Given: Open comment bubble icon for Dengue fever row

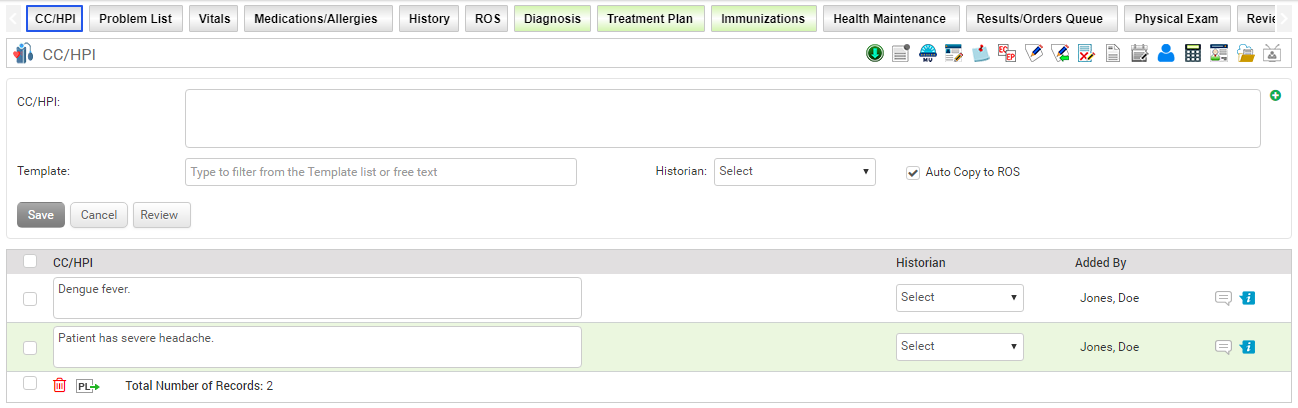Looking at the screenshot, I should (x=1223, y=298).
